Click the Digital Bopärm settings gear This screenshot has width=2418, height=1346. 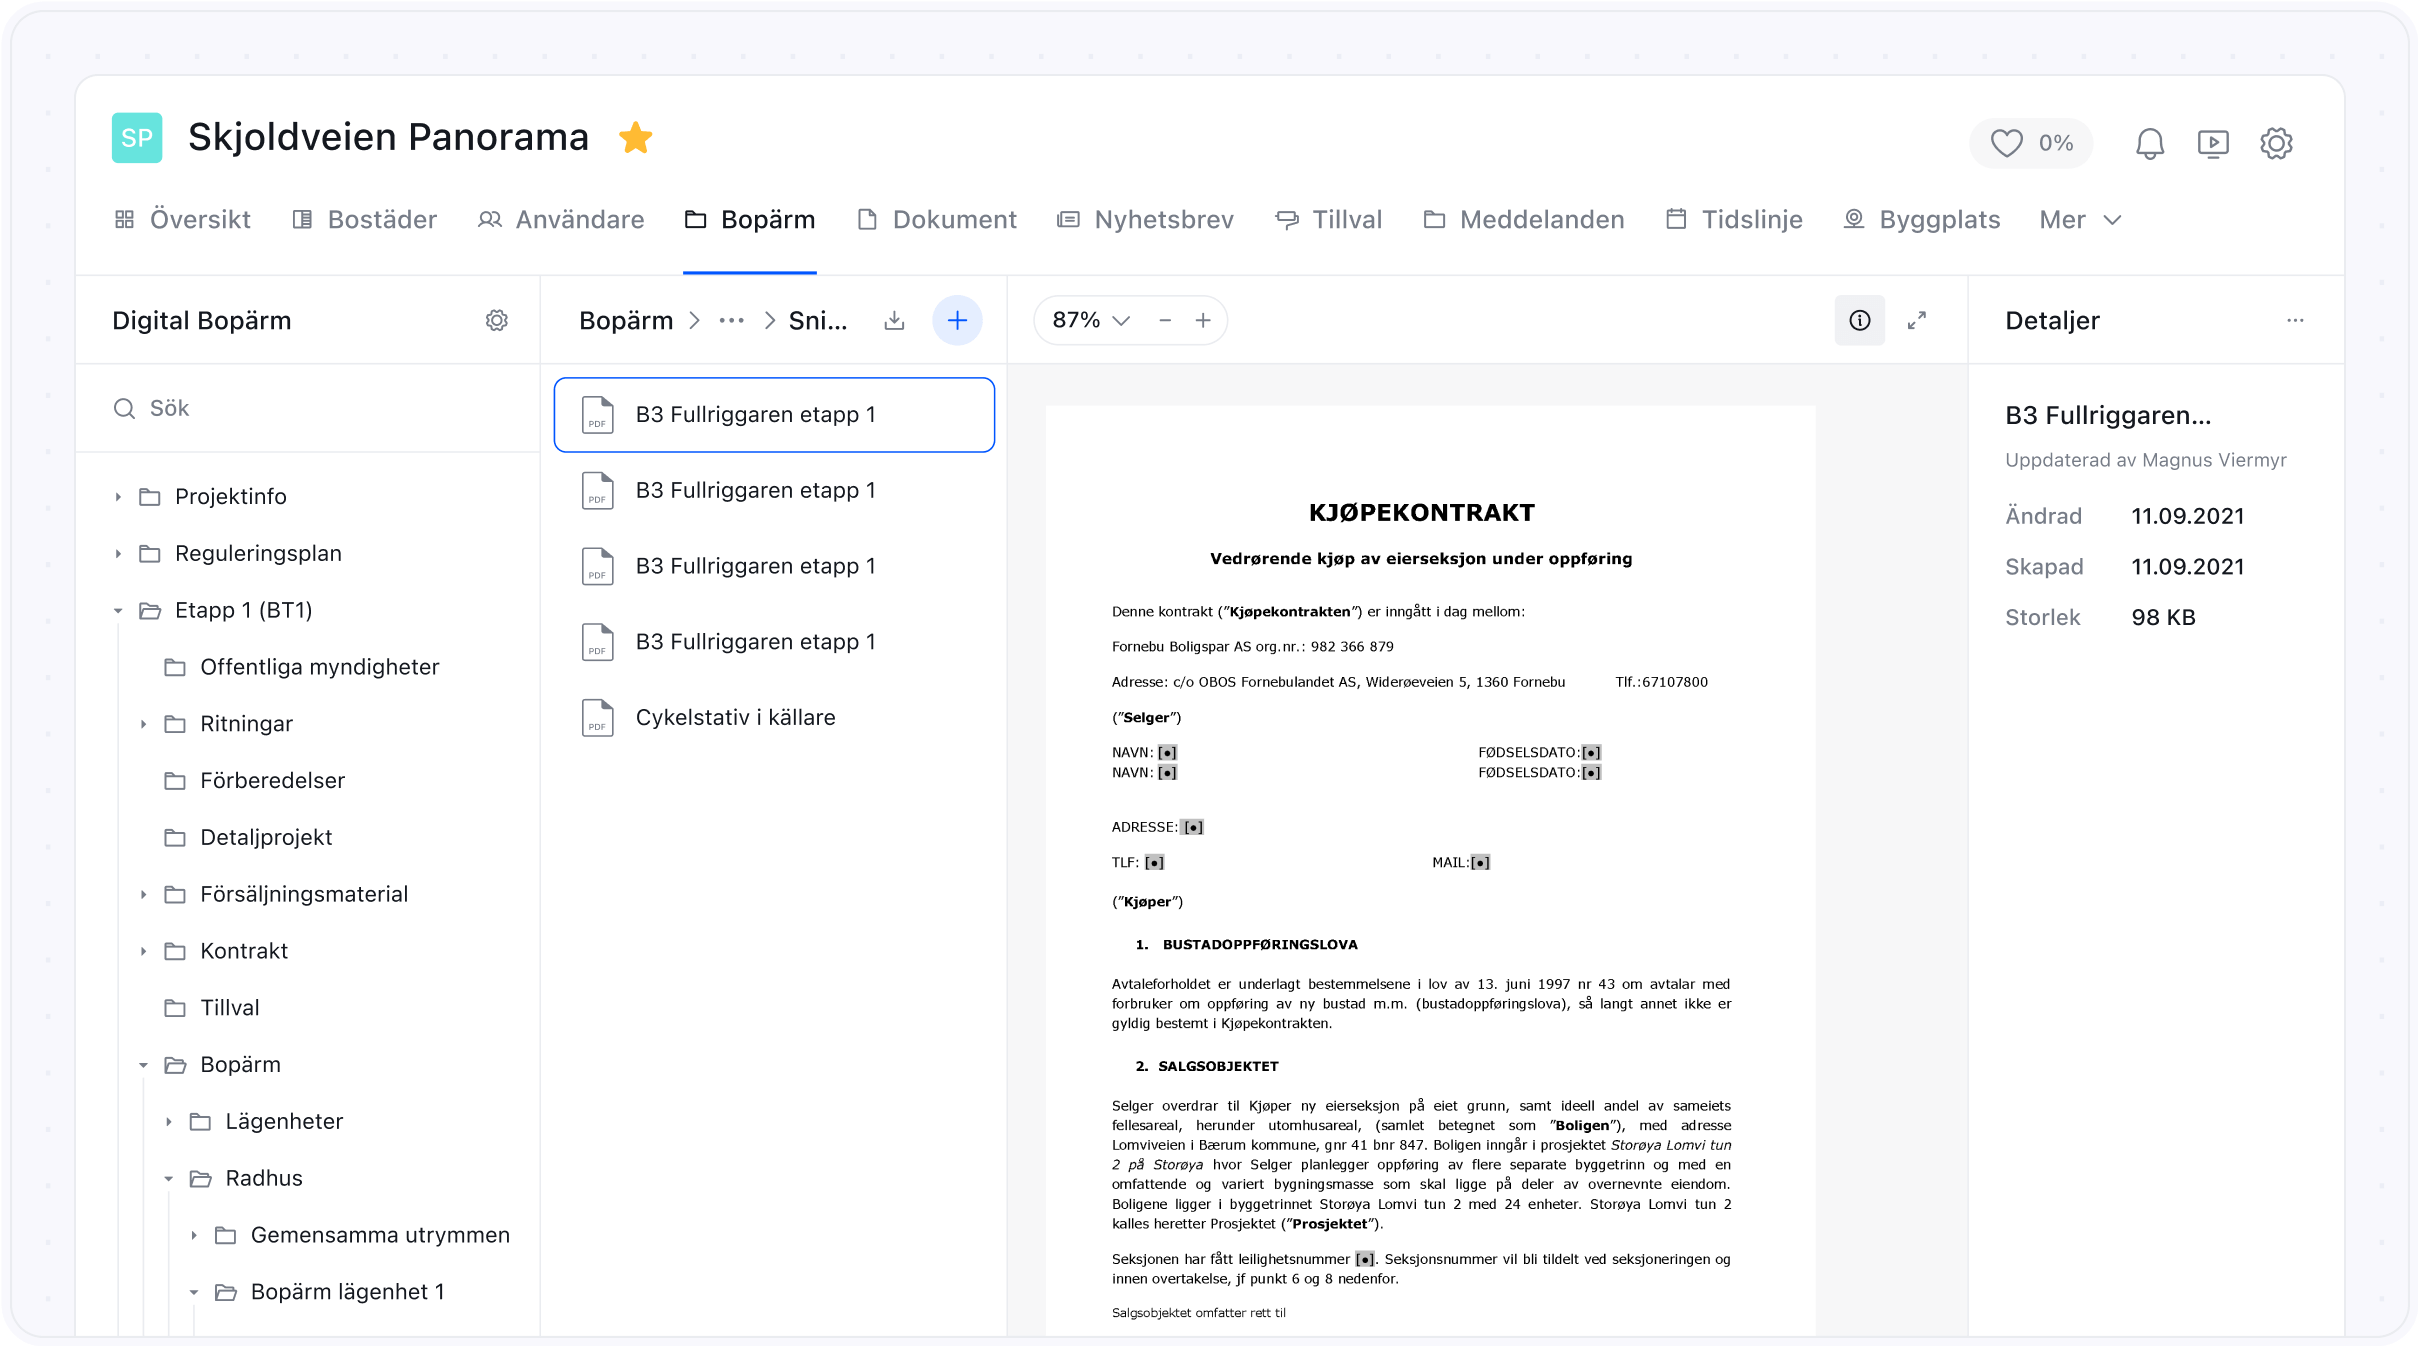coord(497,320)
